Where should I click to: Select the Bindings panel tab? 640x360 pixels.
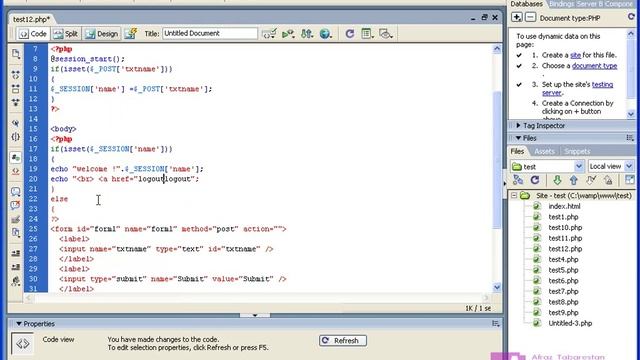[x=561, y=4]
